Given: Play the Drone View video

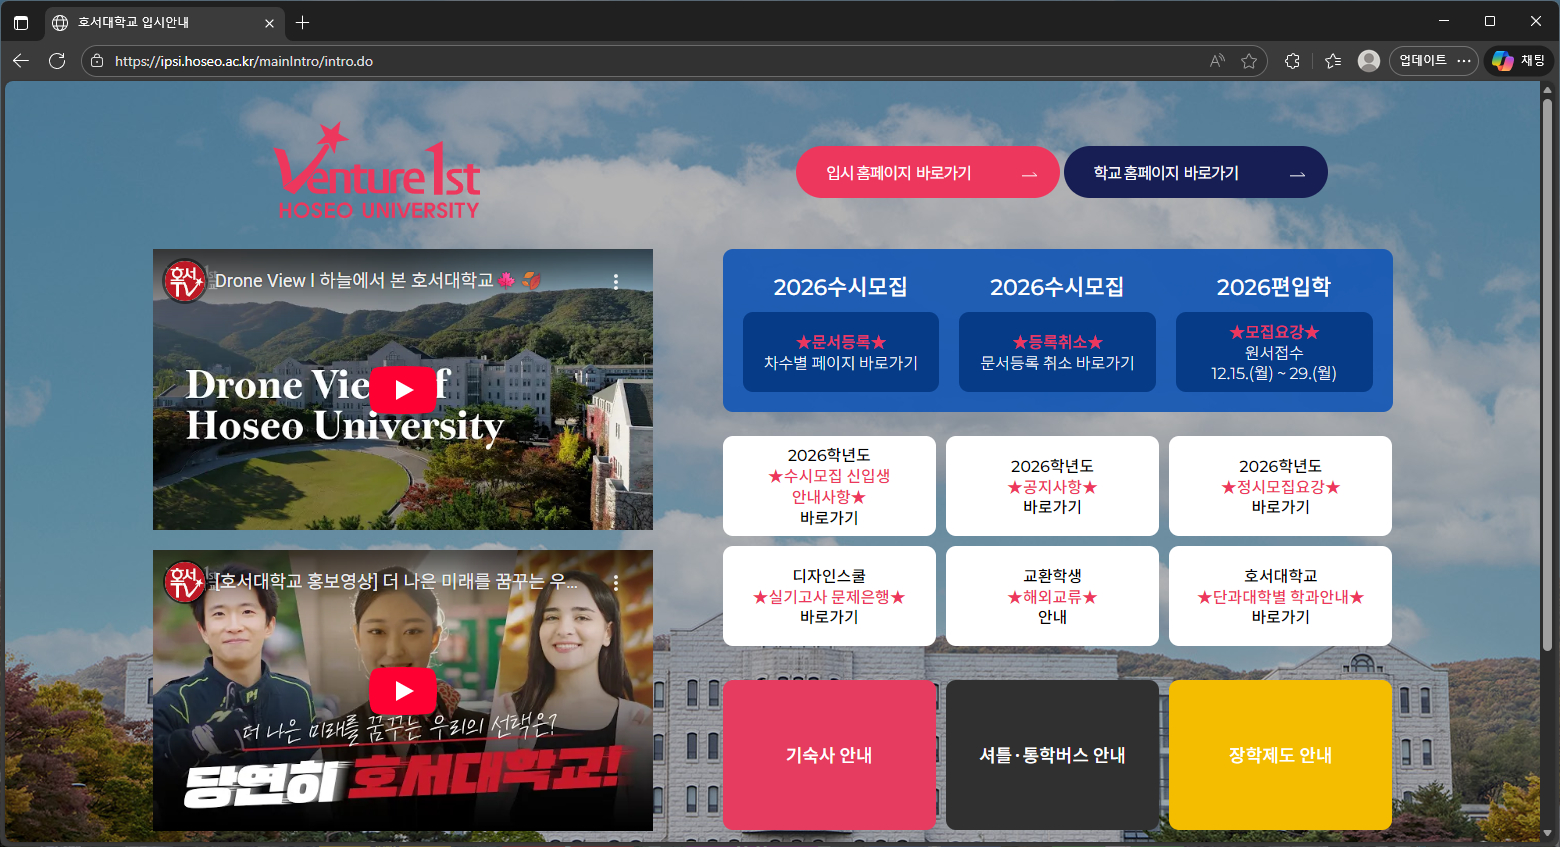Looking at the screenshot, I should point(403,390).
